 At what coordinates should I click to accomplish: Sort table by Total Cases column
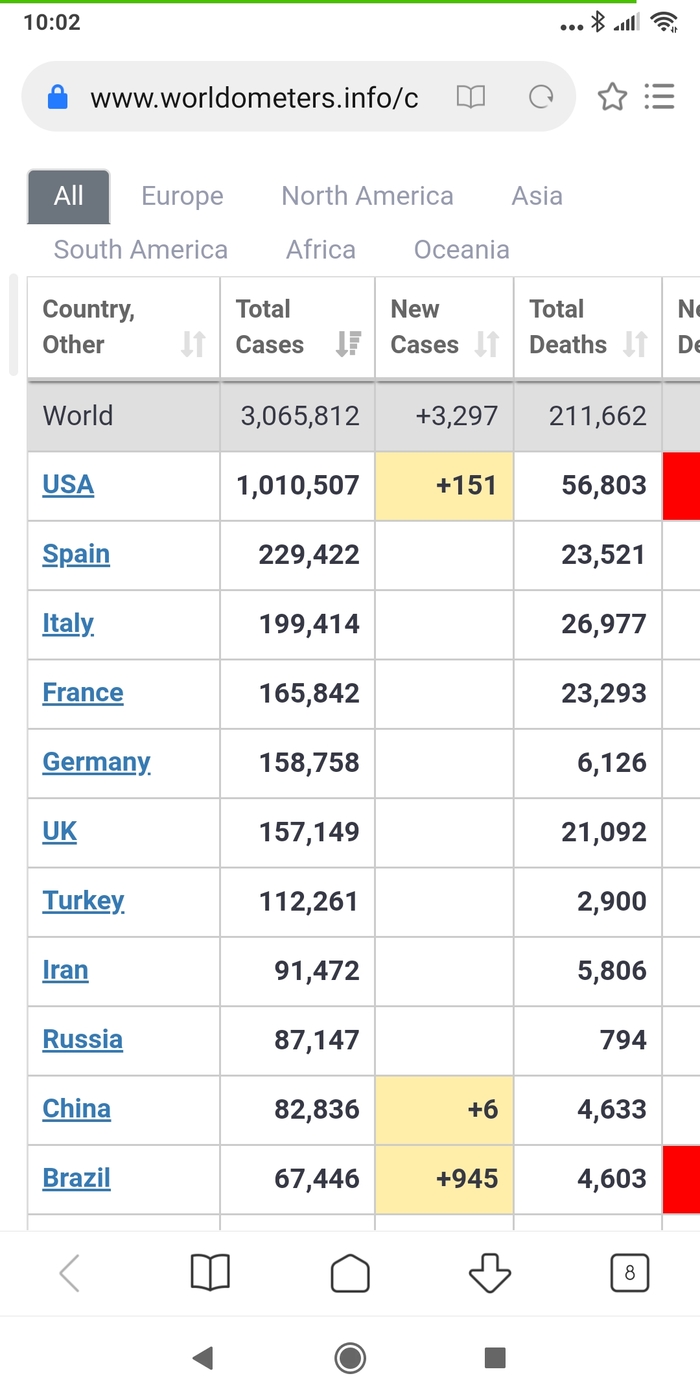(297, 328)
